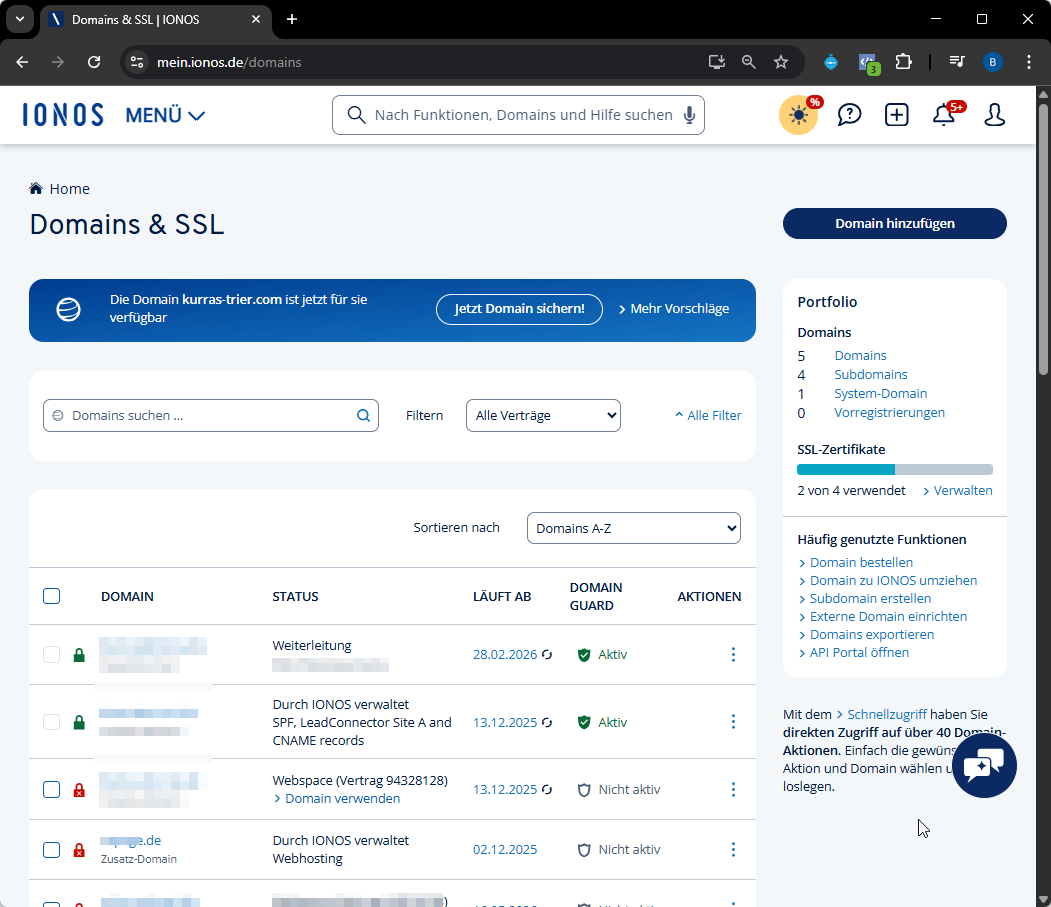Open Domains exportieren link
The width and height of the screenshot is (1051, 907).
tap(866, 635)
